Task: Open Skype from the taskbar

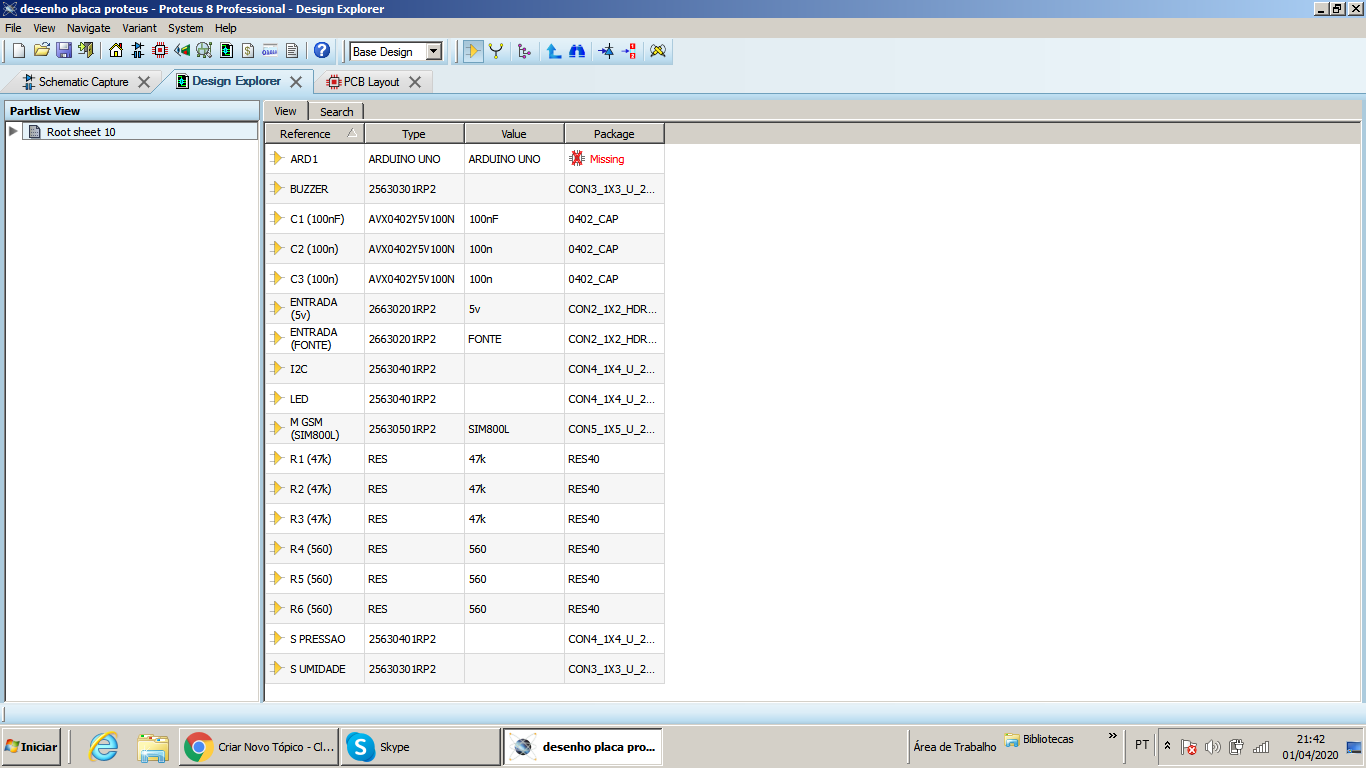Action: (x=421, y=747)
